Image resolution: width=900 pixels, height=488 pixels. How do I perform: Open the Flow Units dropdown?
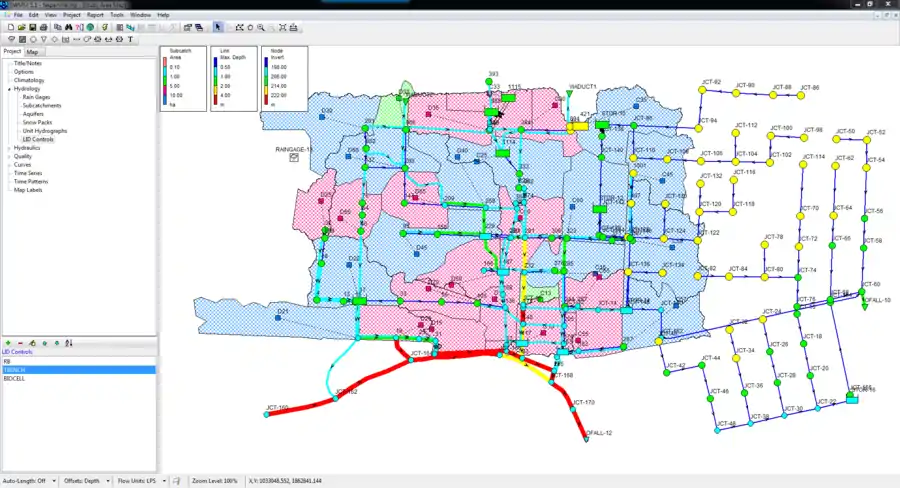tap(164, 480)
